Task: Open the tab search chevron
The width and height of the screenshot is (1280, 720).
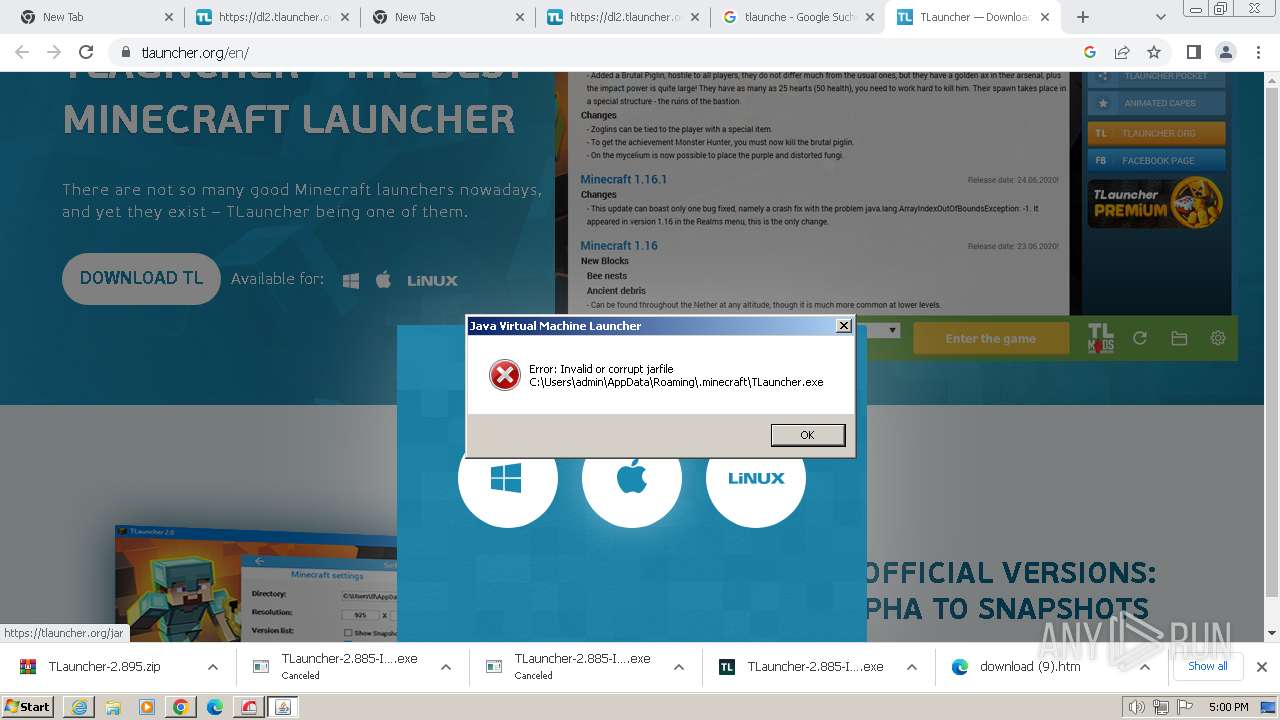Action: point(1160,17)
